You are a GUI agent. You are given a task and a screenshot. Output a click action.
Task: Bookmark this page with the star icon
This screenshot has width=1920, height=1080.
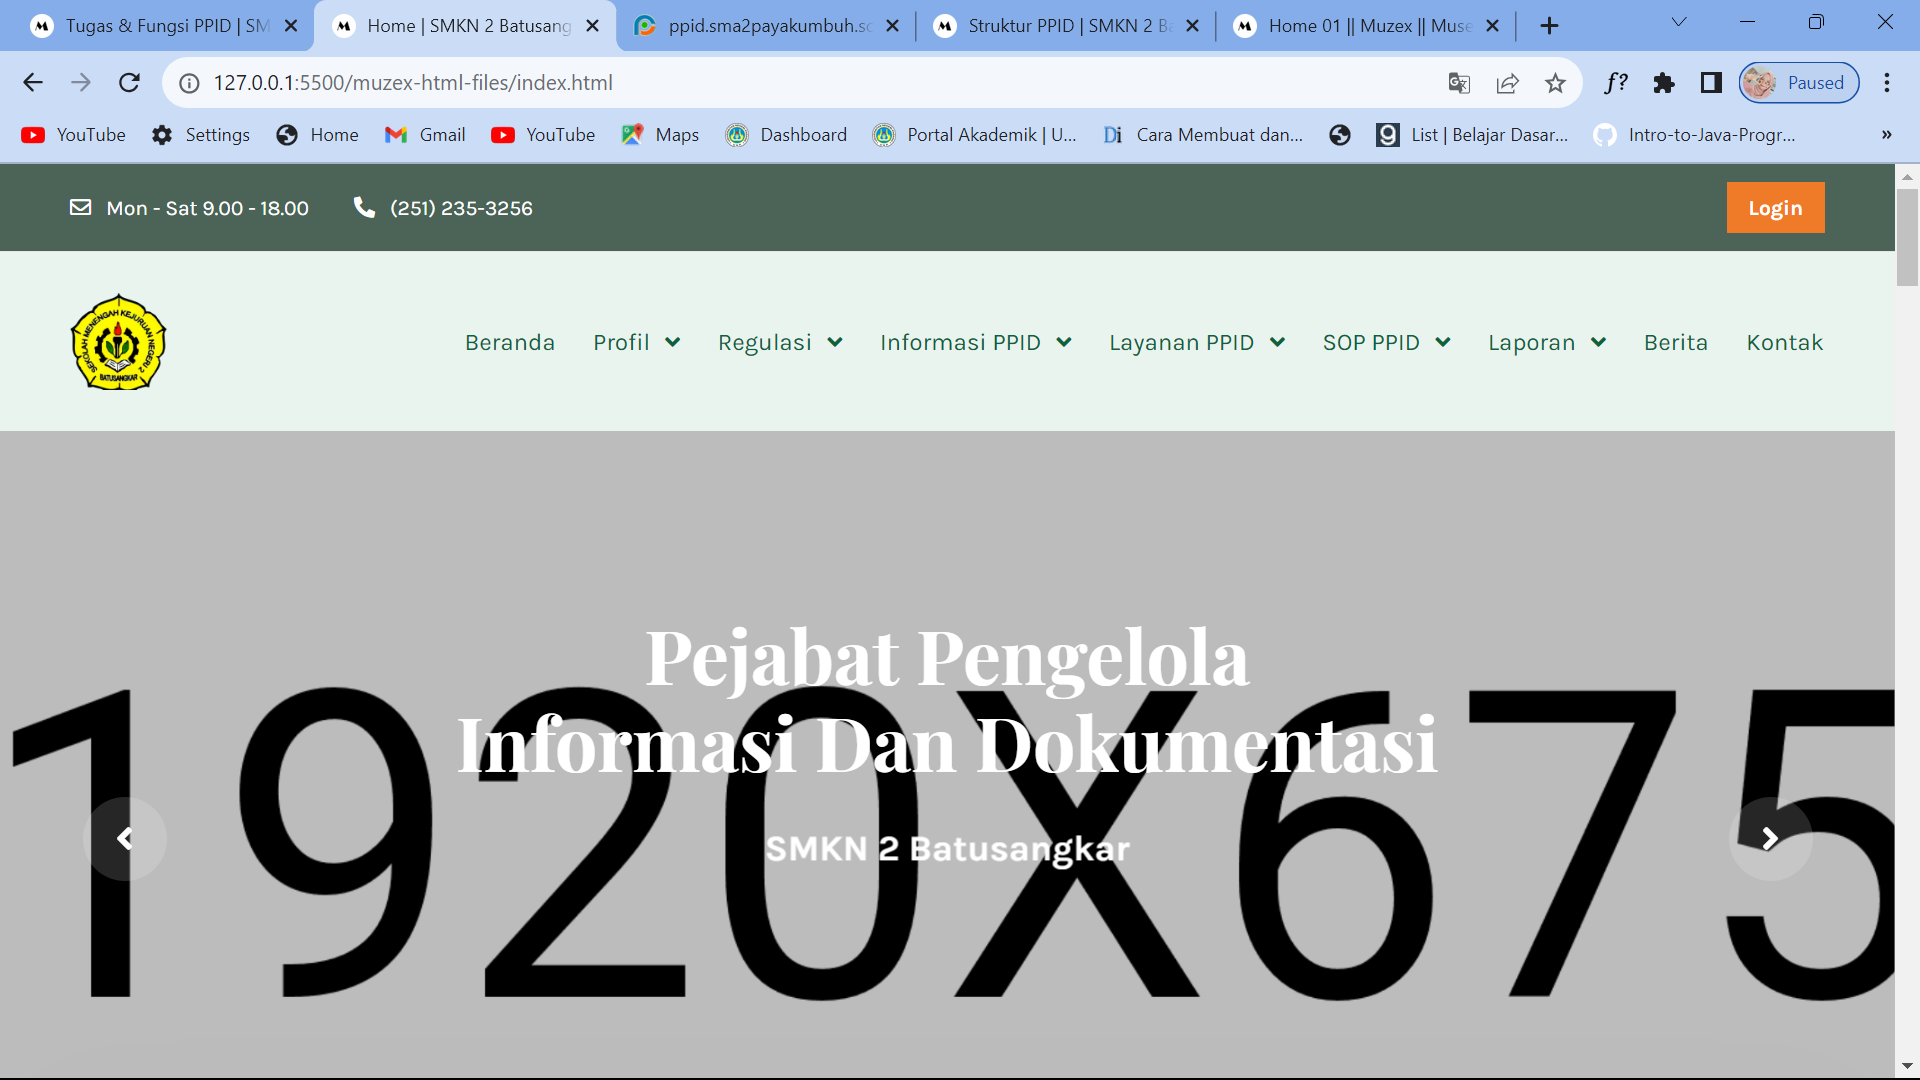pyautogui.click(x=1555, y=83)
